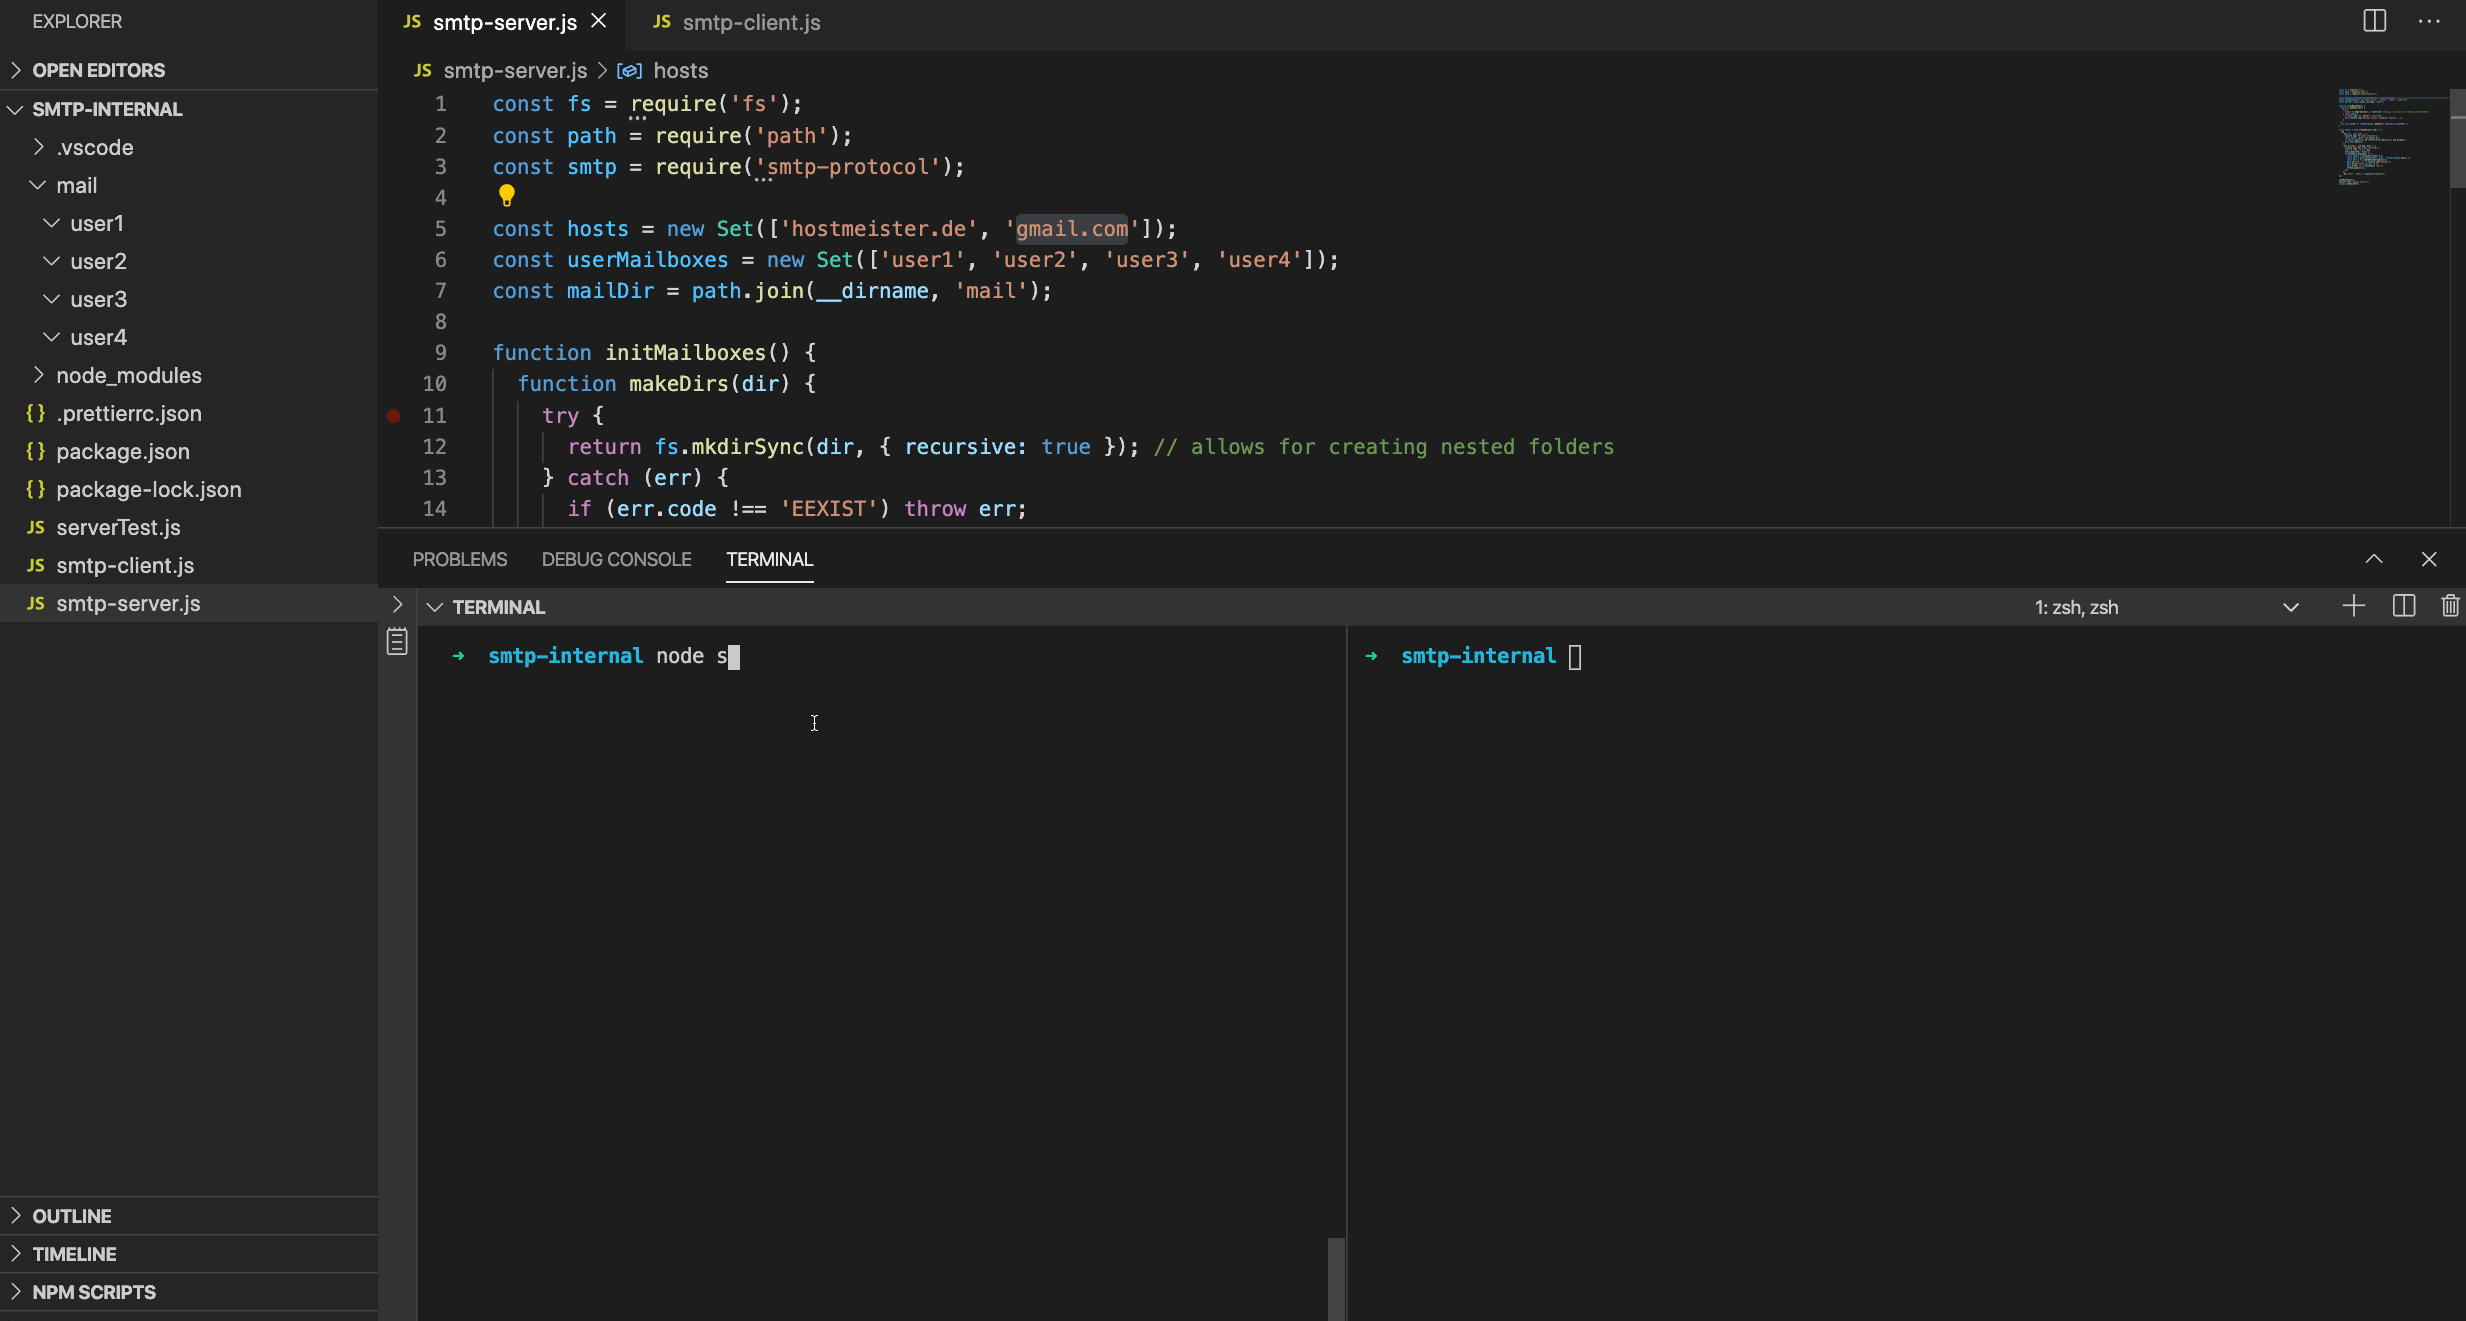Screen dimensions: 2466x1321
Task: Click the split editor icon
Action: coord(2374,21)
